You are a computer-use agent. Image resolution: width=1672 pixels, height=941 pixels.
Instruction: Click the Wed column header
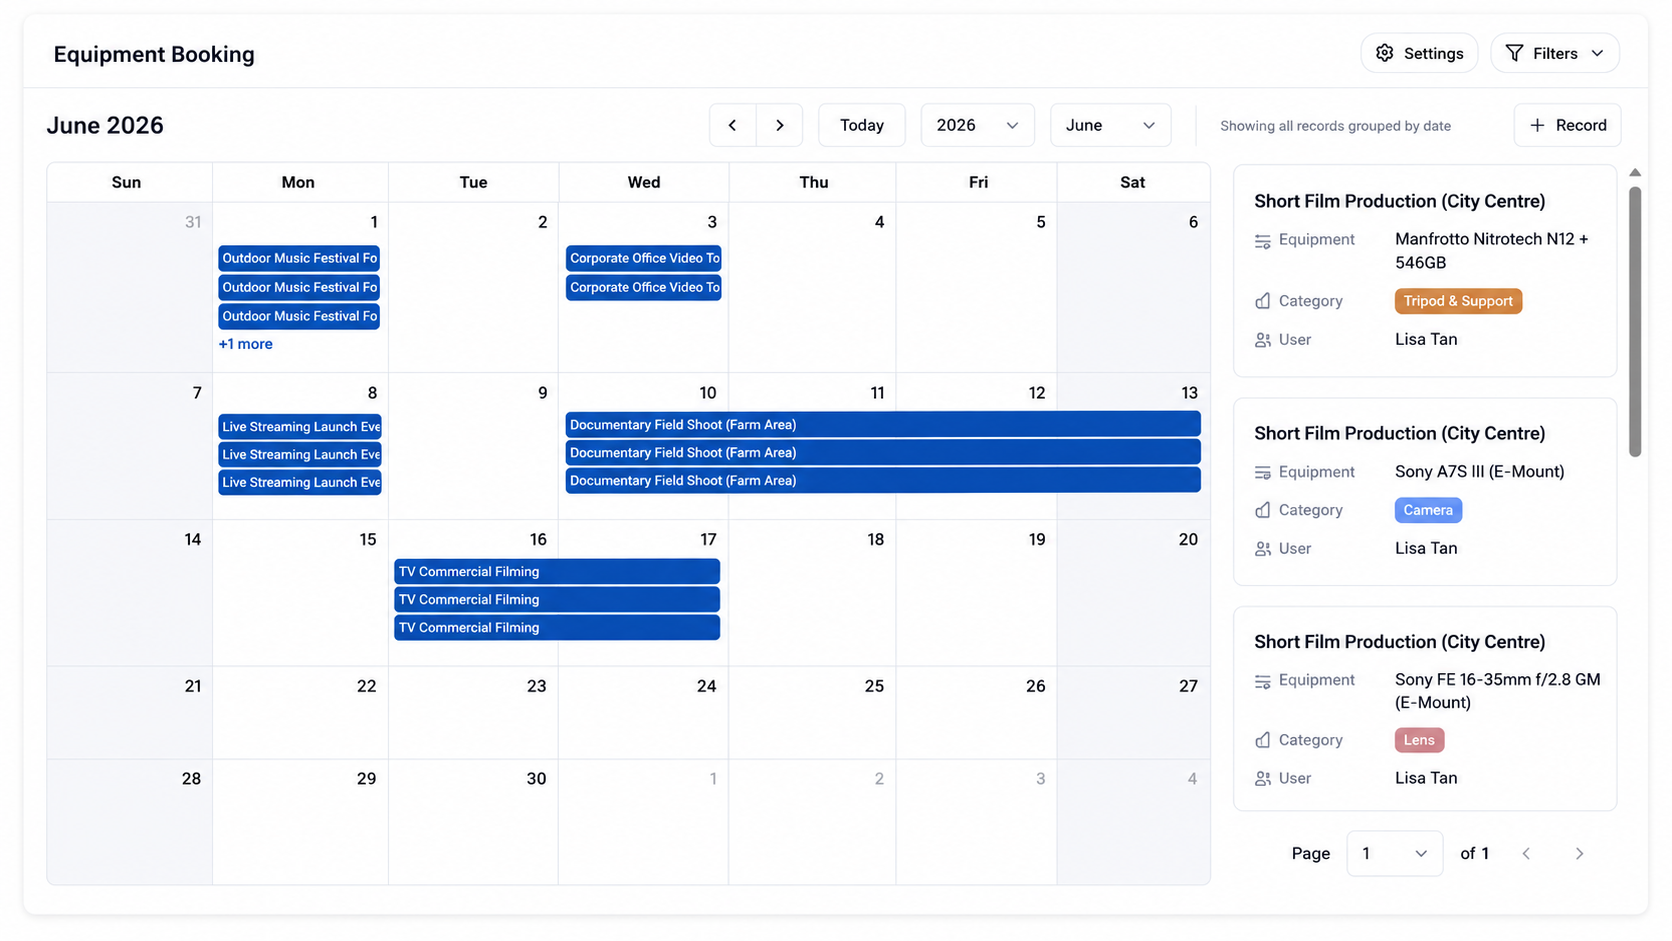(x=644, y=182)
